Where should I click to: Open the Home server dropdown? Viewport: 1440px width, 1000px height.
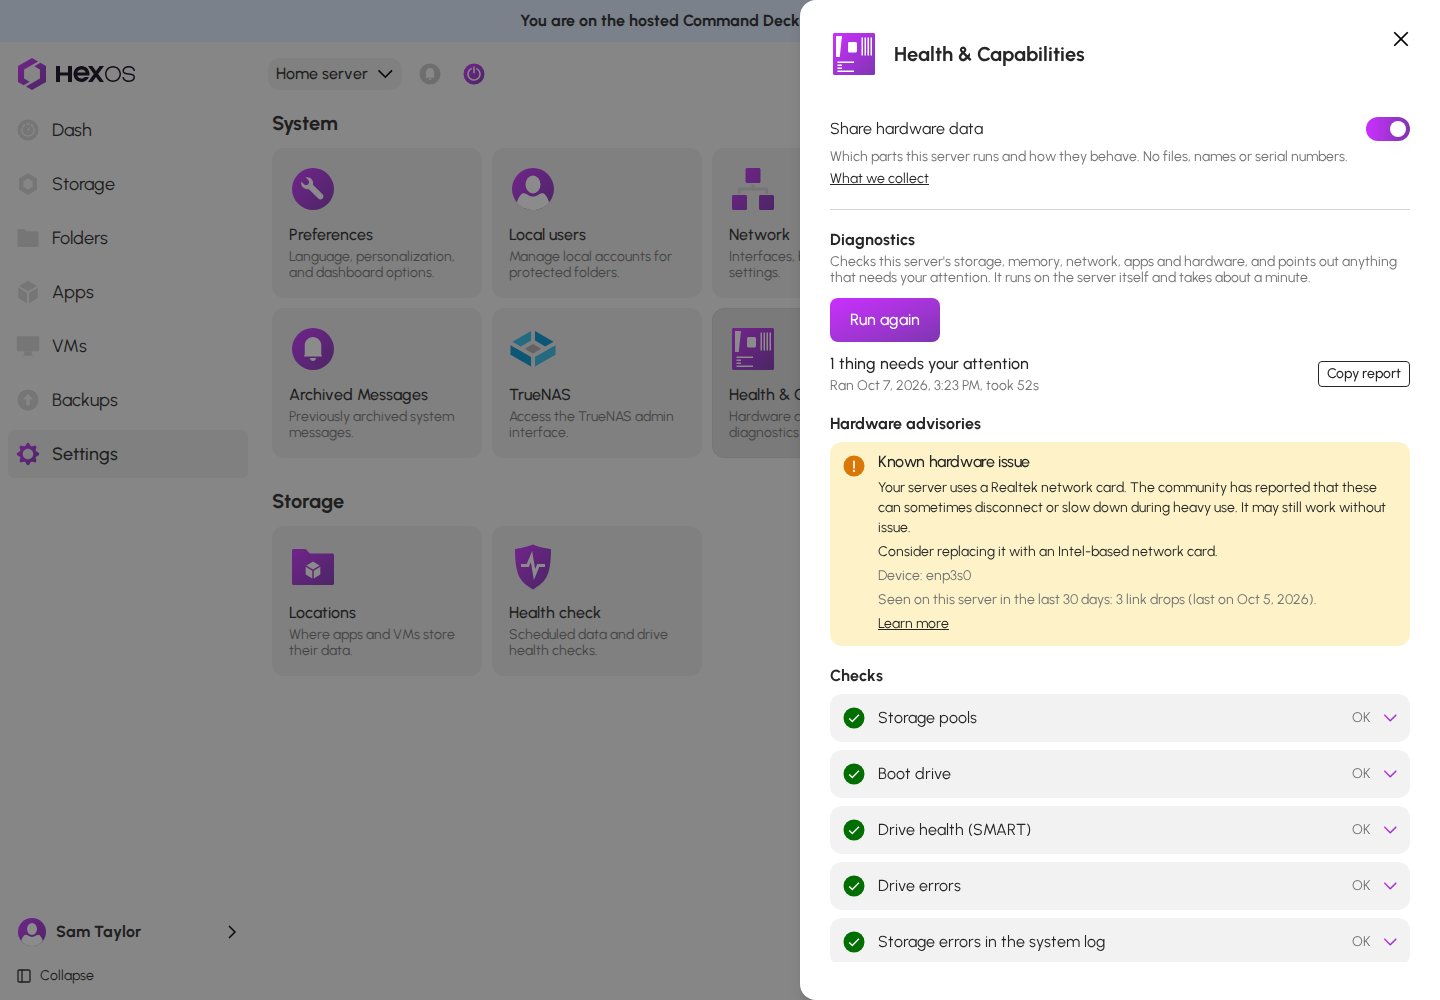point(334,74)
